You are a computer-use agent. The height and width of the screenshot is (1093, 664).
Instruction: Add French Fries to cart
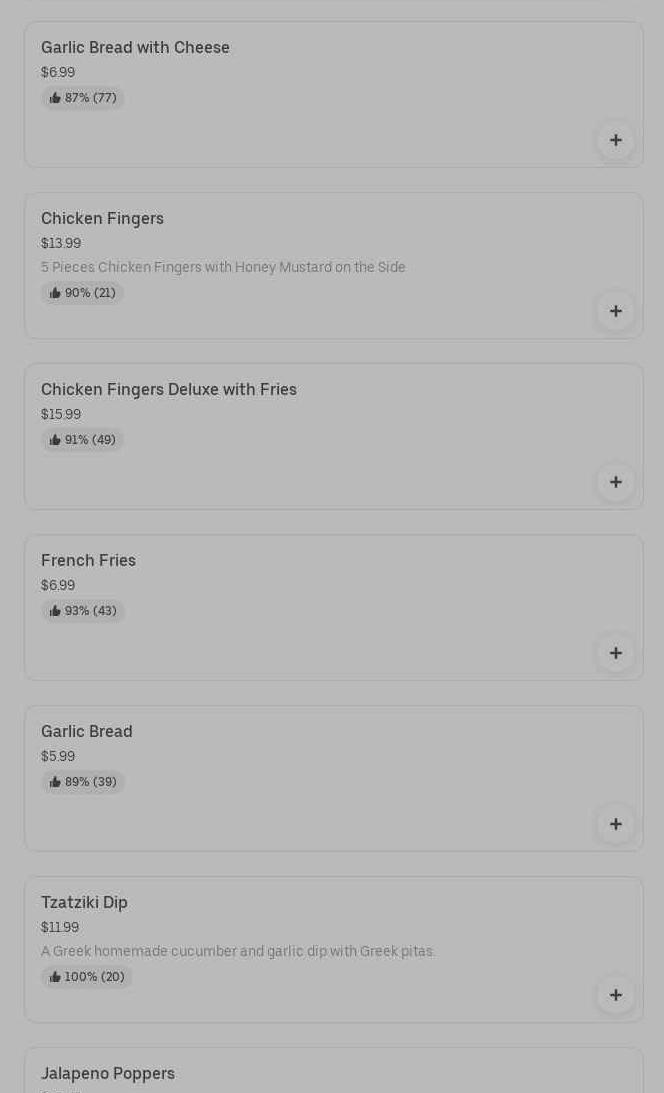615,653
